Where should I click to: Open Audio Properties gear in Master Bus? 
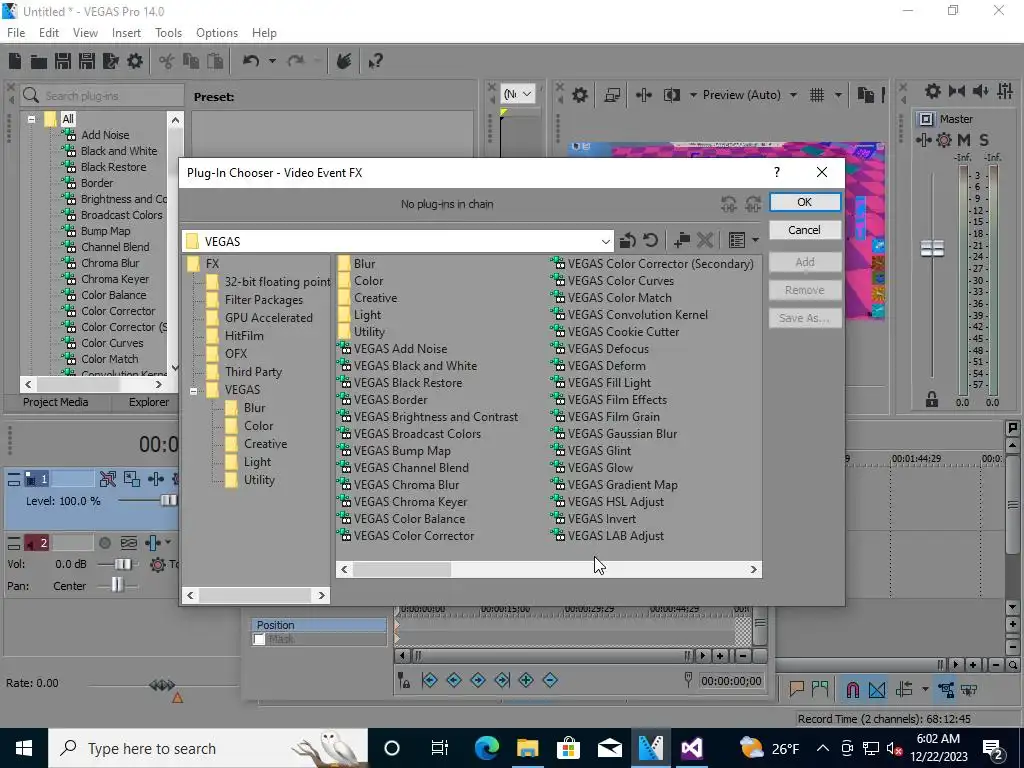click(933, 91)
